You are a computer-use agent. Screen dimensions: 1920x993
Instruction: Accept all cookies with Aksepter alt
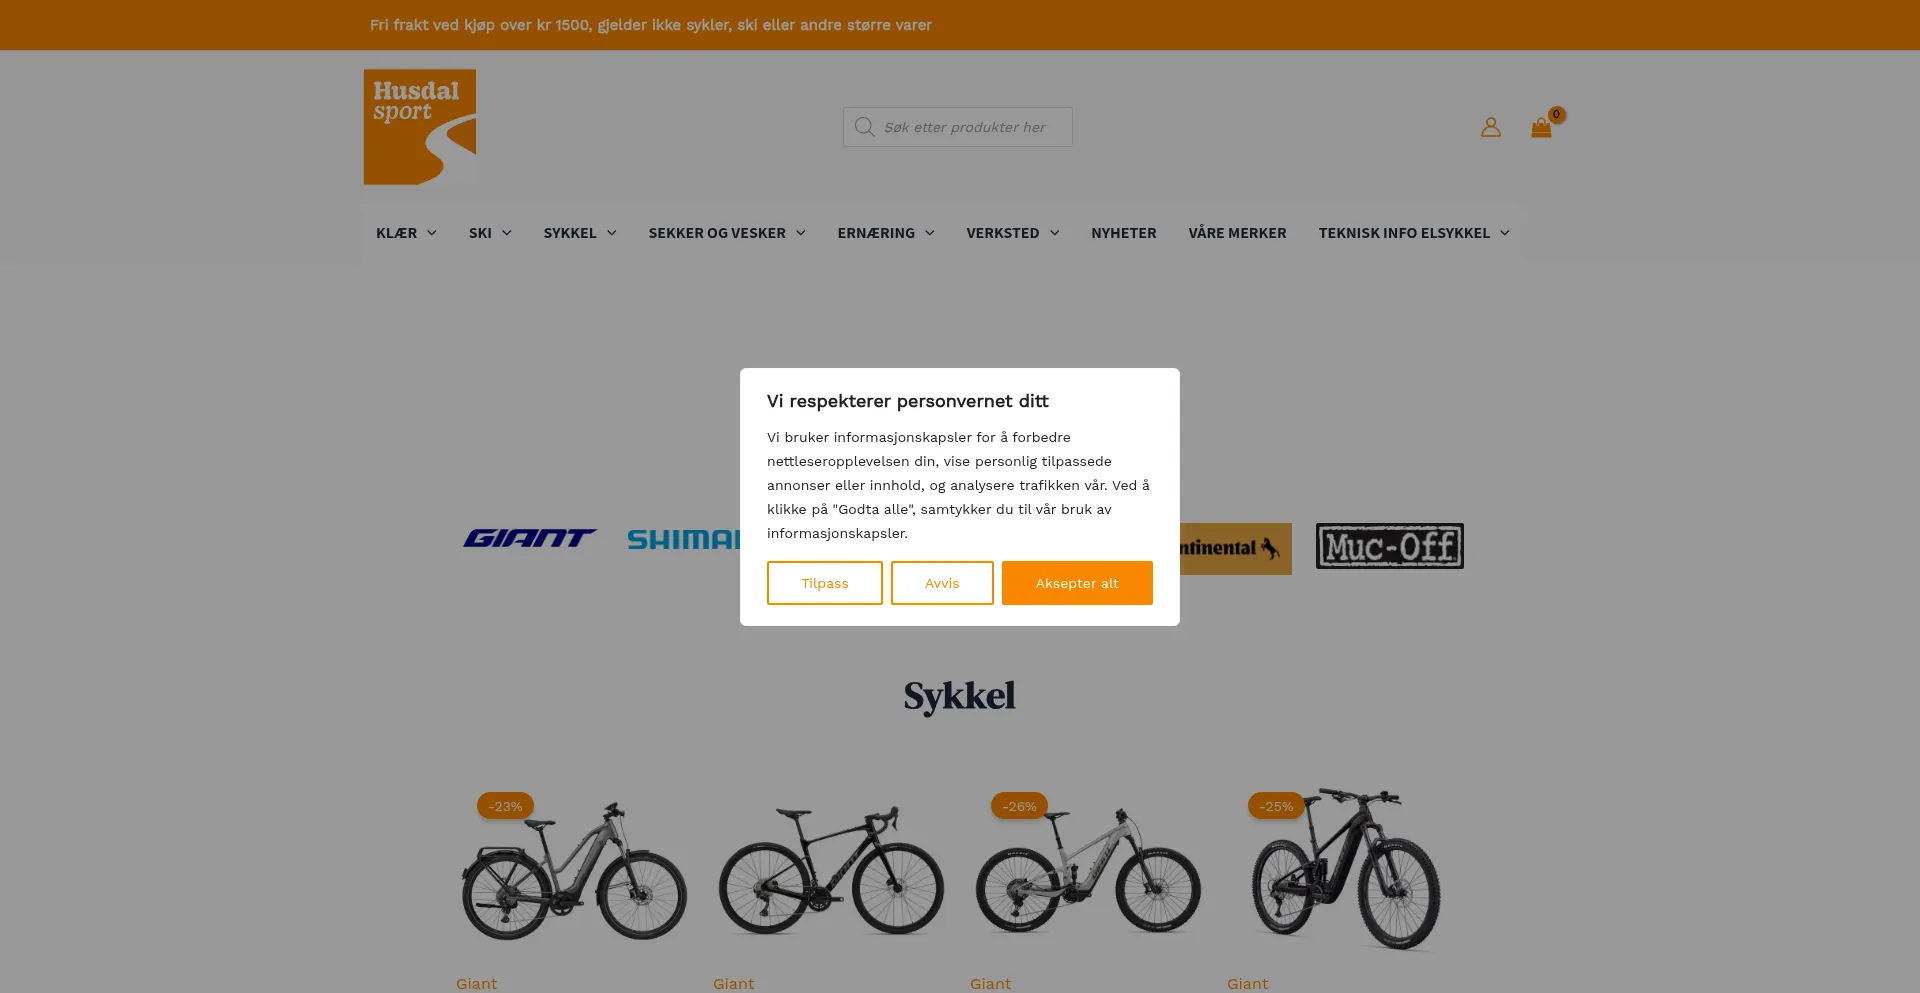[1077, 583]
